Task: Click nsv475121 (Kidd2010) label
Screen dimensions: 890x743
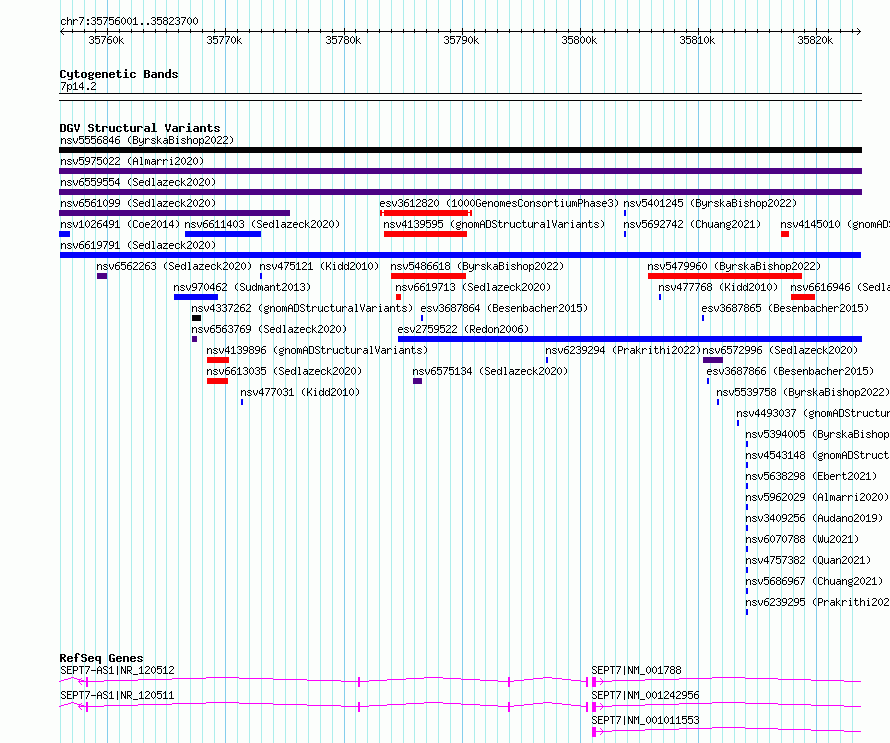Action: [x=319, y=266]
